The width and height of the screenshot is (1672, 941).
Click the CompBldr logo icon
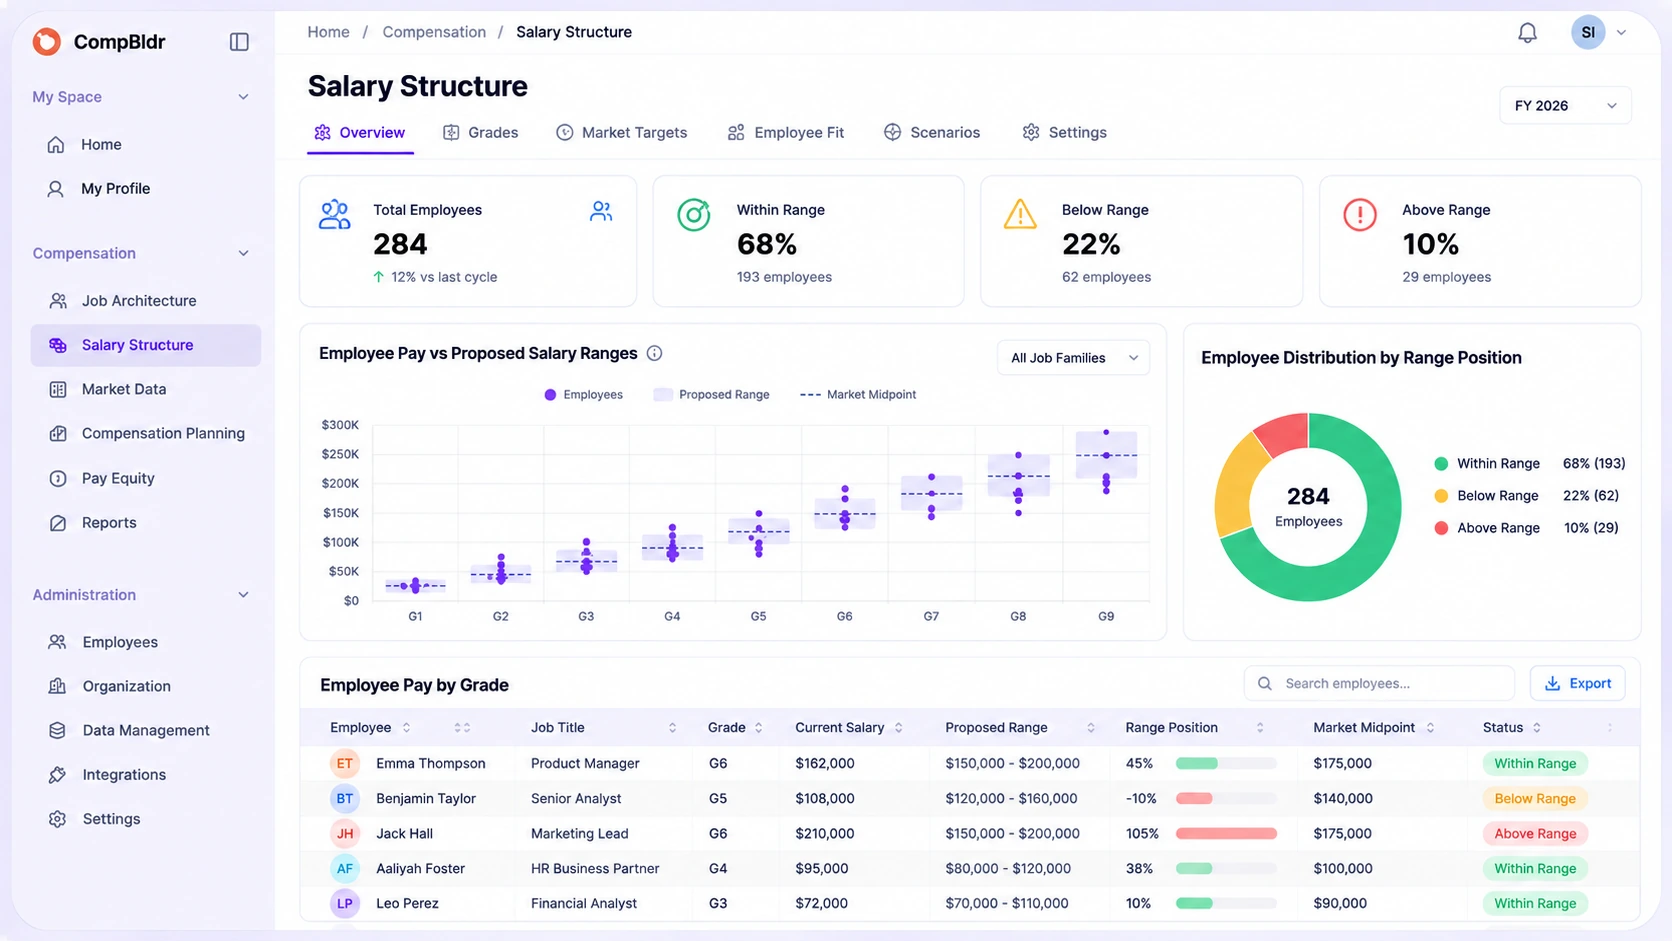tap(46, 41)
